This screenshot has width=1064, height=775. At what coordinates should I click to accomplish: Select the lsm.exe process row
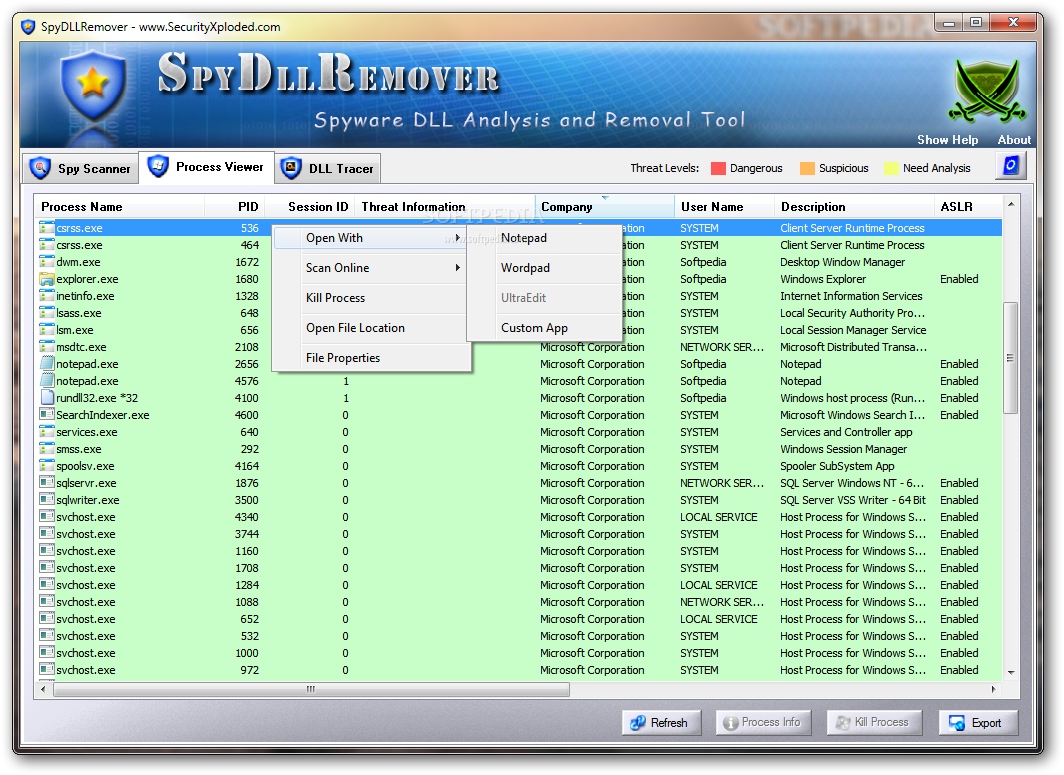[x=518, y=330]
